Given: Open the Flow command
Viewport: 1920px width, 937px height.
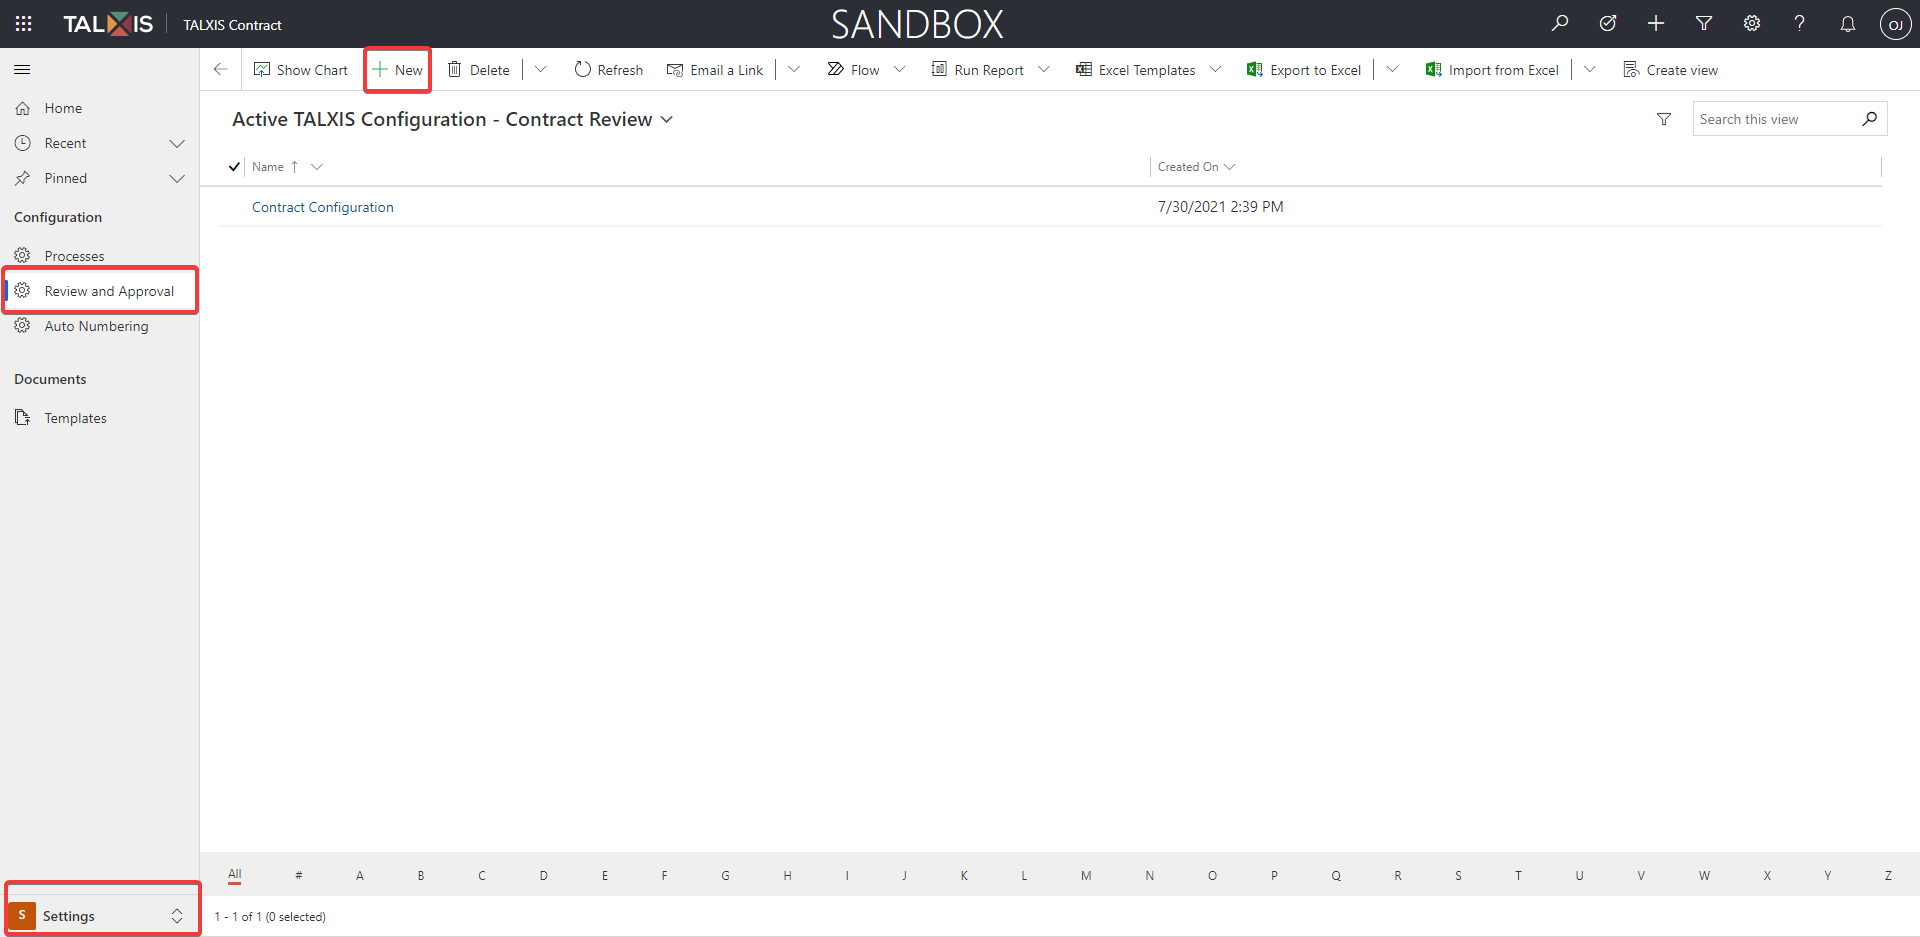Looking at the screenshot, I should coord(854,70).
